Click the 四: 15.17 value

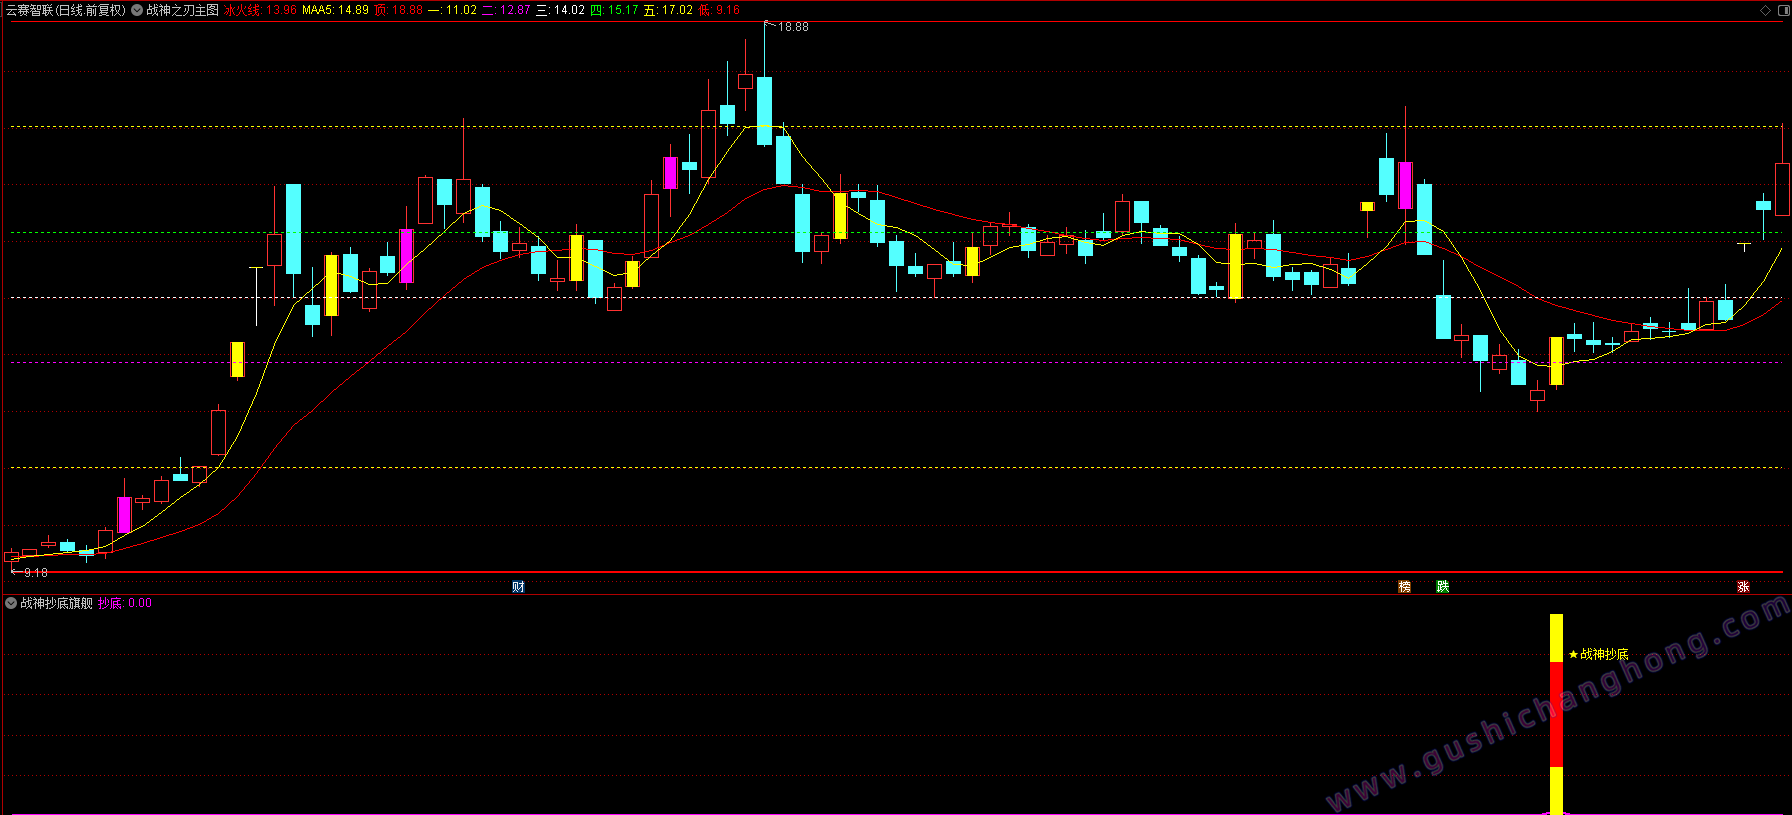(x=614, y=10)
